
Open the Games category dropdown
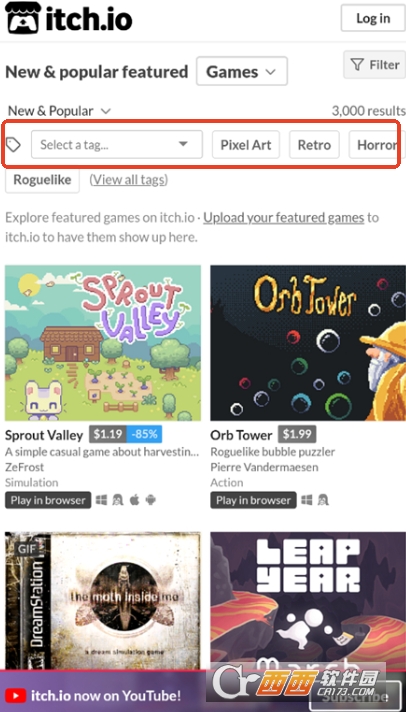[x=242, y=71]
